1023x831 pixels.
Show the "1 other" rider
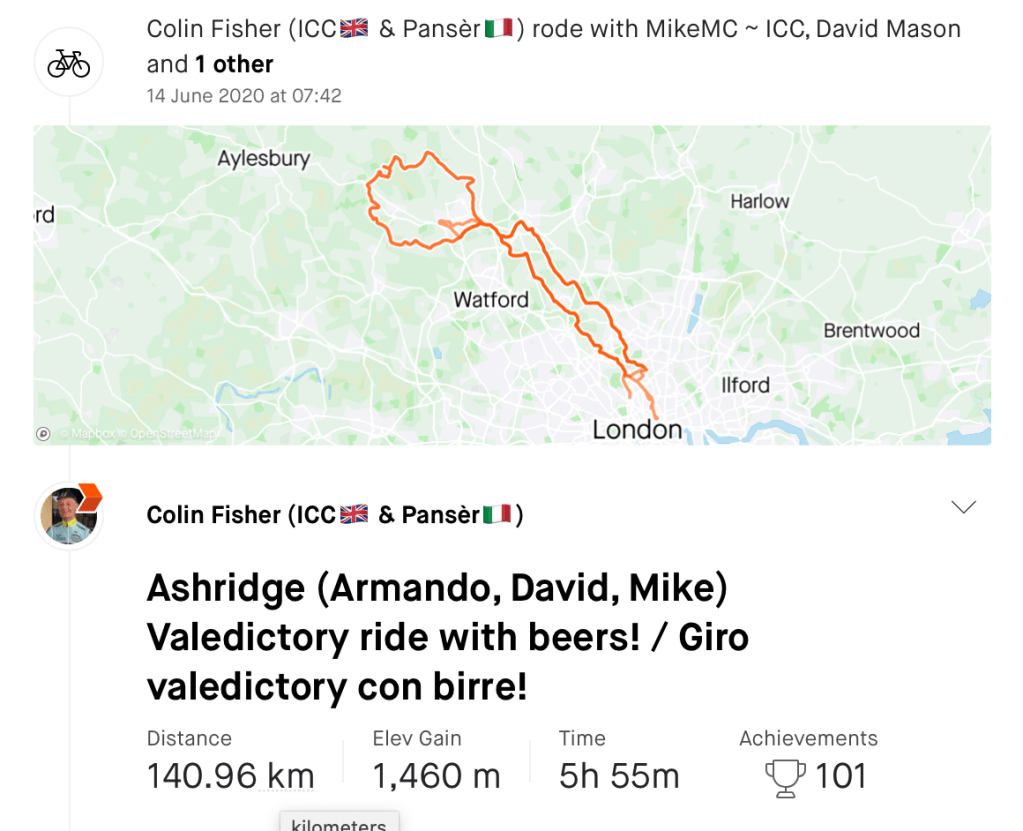pos(234,64)
